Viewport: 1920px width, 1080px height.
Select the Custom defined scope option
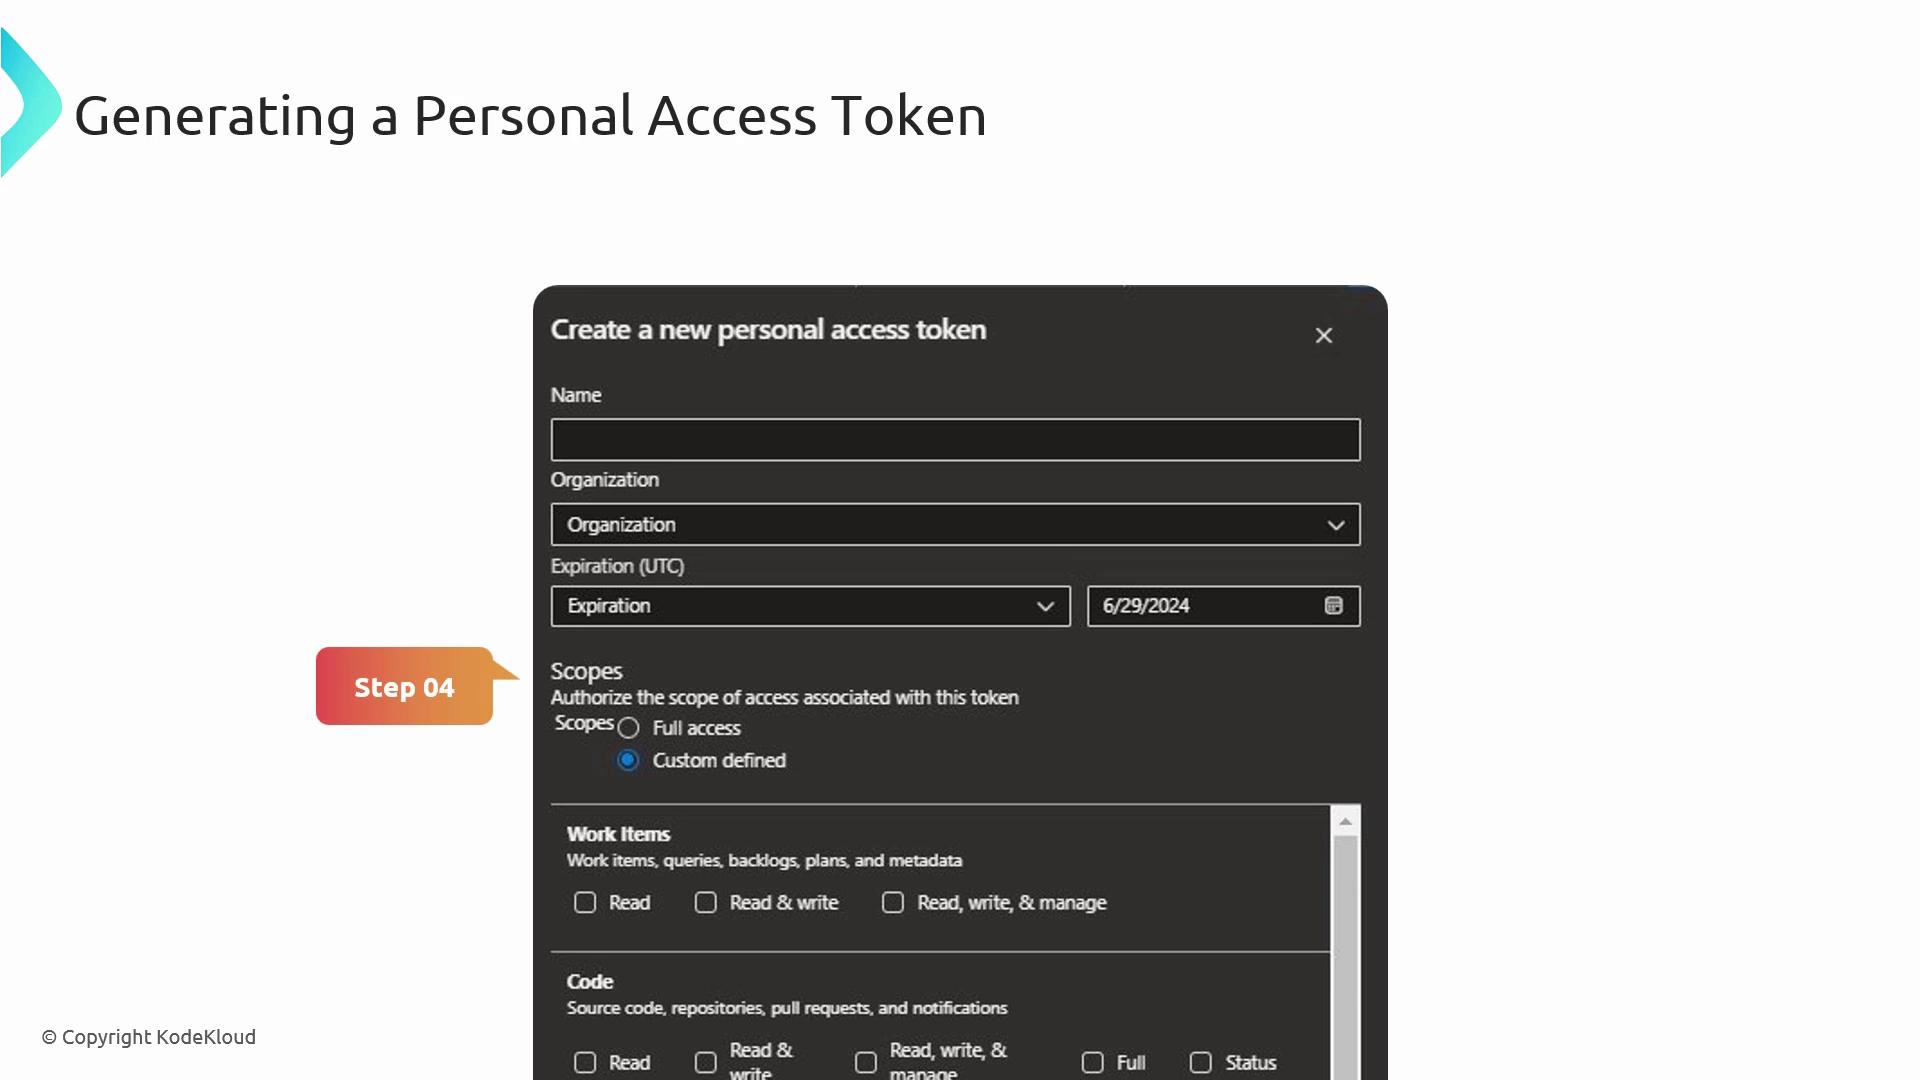[628, 761]
